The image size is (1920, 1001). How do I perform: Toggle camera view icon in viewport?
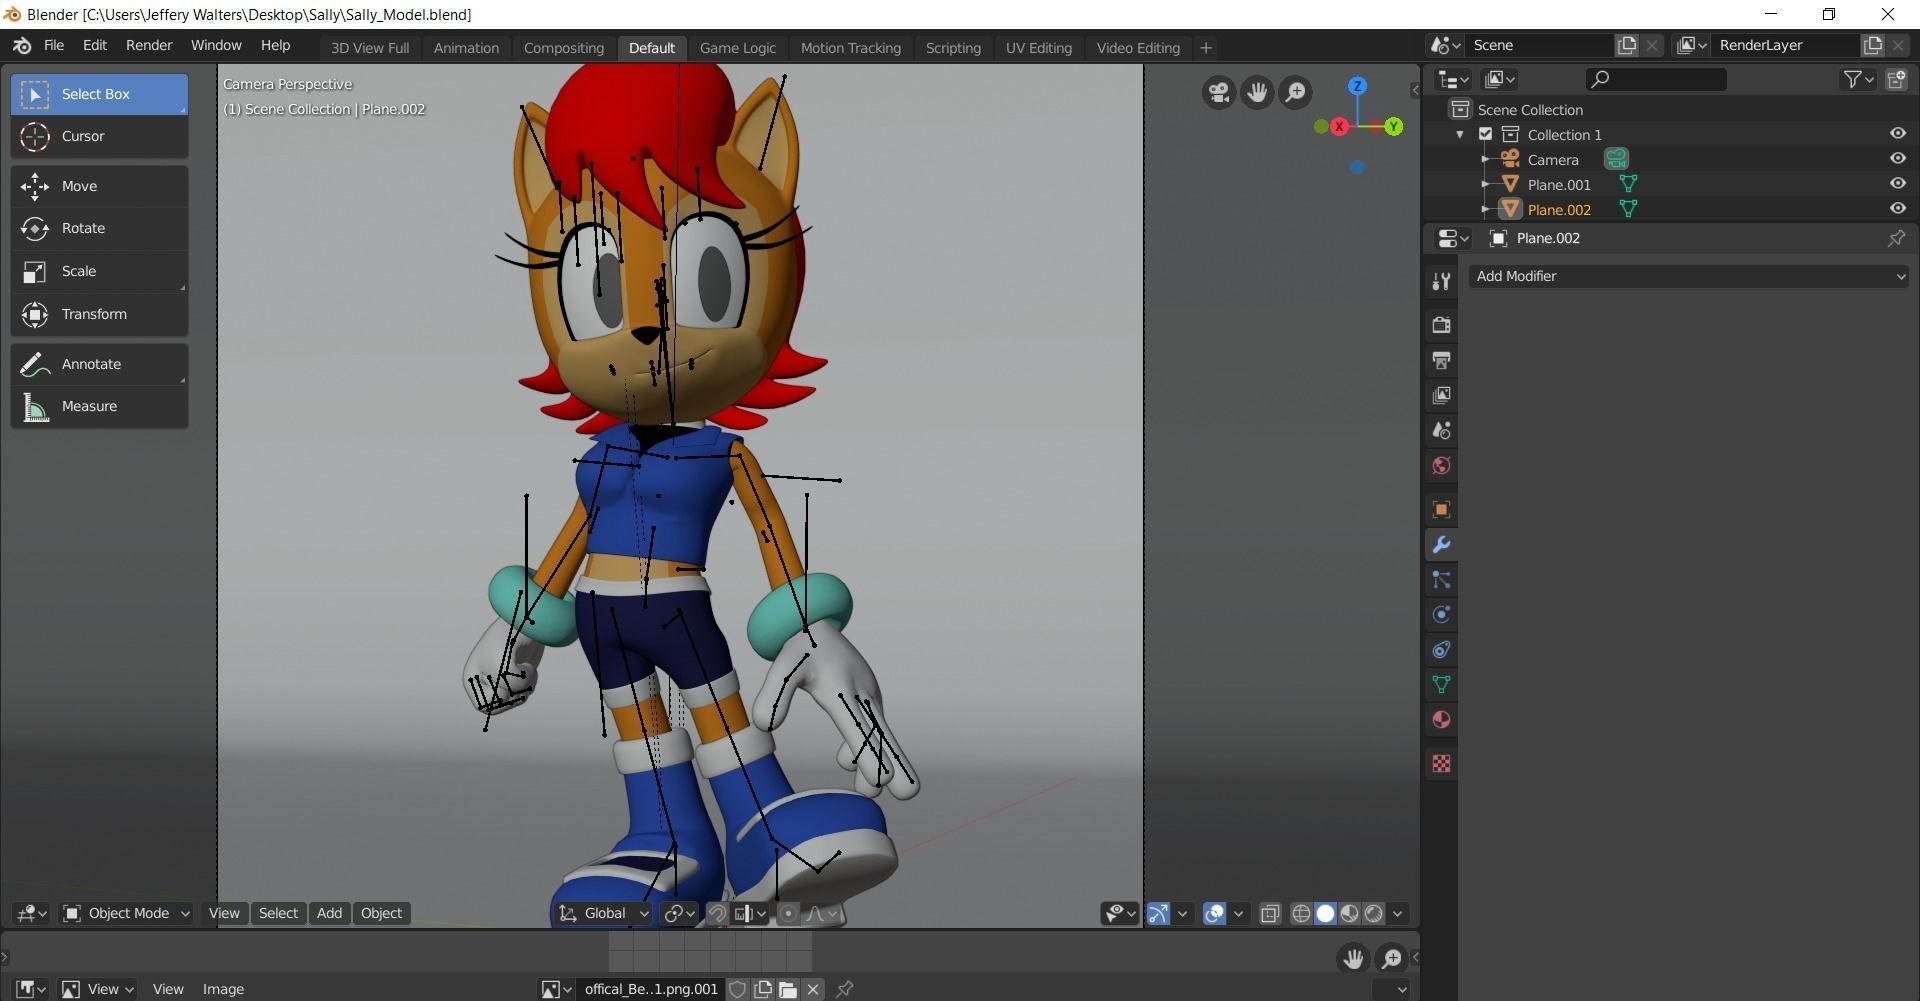point(1219,93)
